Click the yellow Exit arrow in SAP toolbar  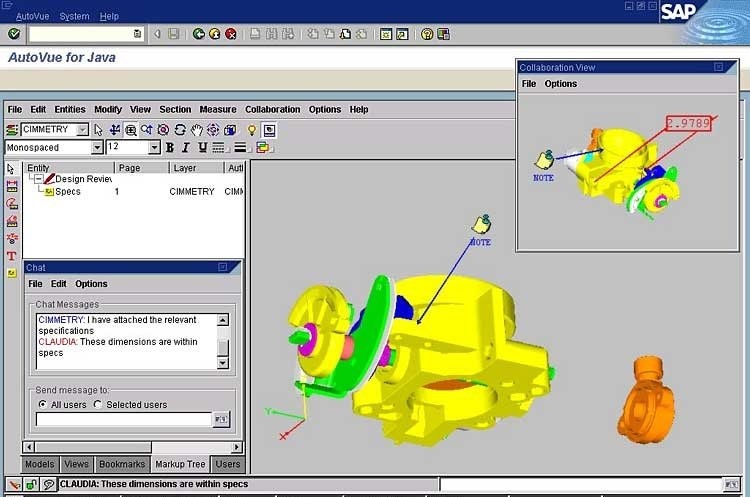click(x=215, y=34)
